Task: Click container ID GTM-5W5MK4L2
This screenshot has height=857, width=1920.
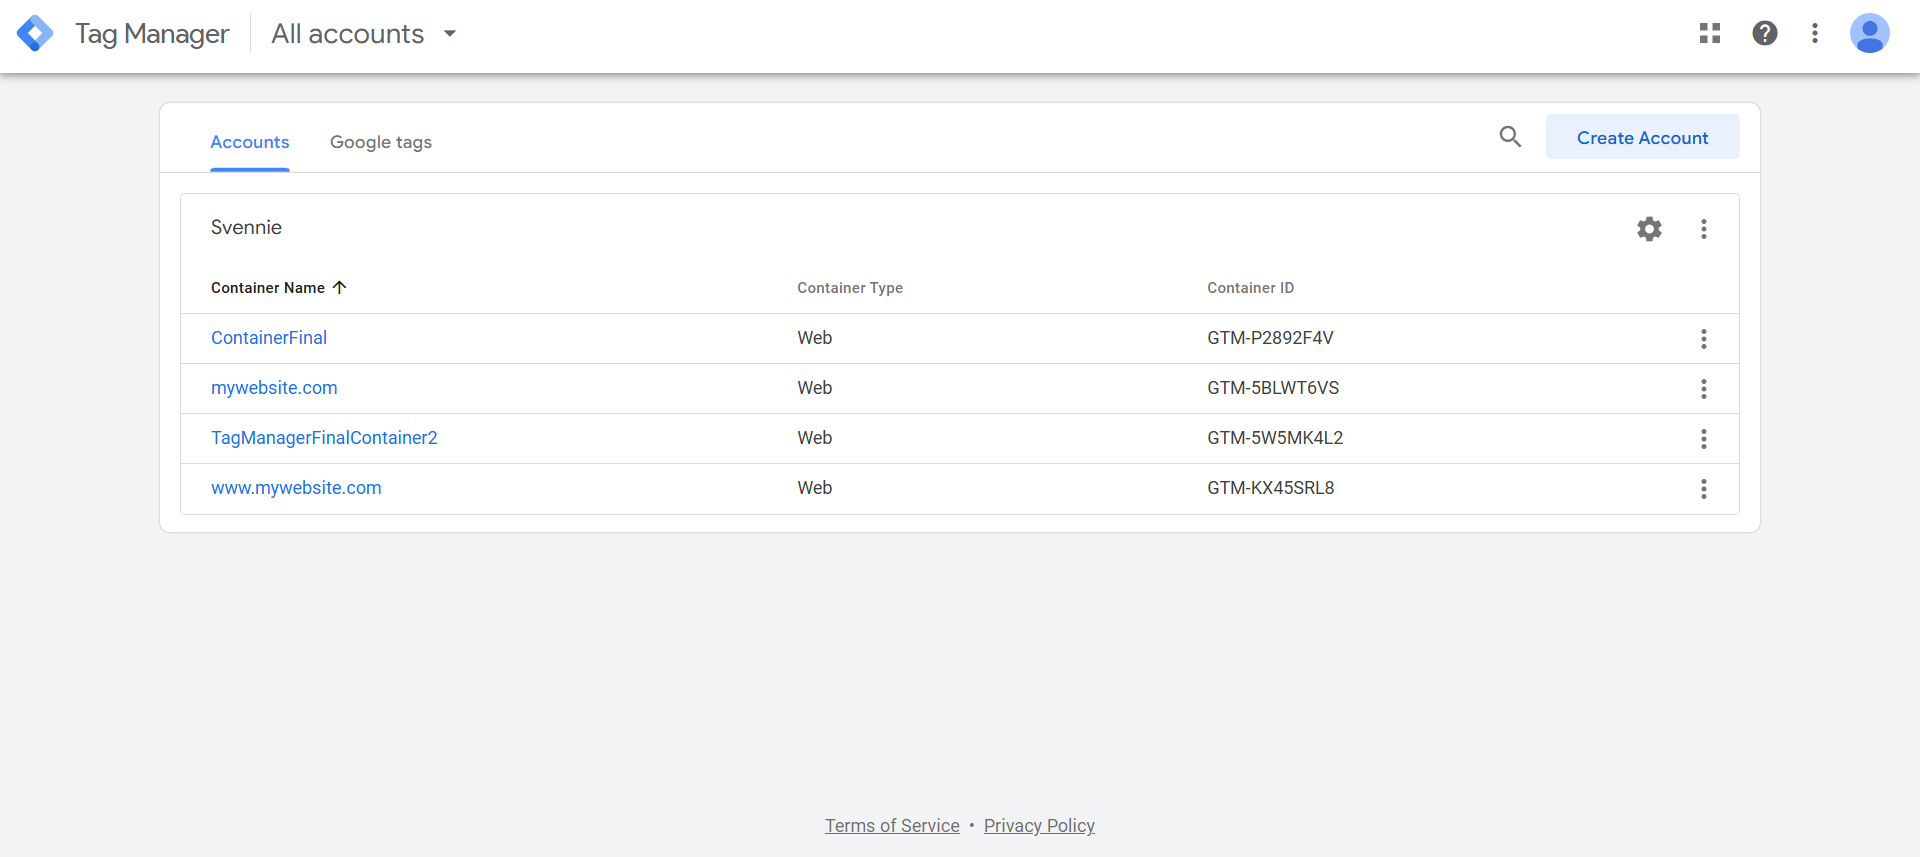Action: 1275,438
